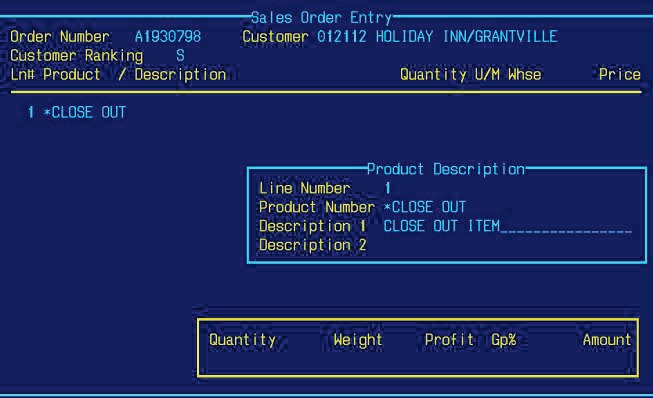Click the Amount total label

click(607, 340)
